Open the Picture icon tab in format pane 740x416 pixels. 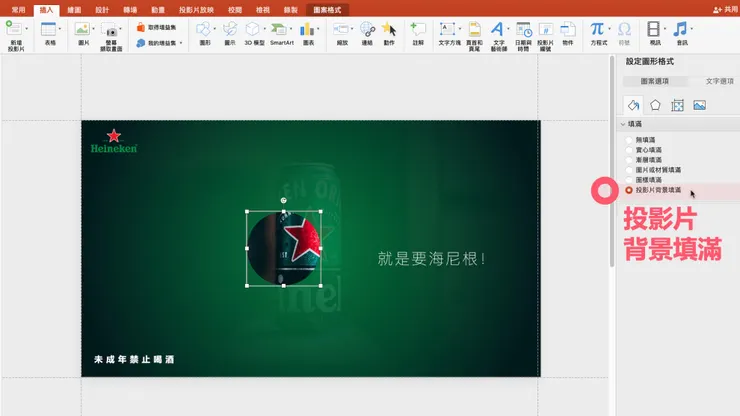click(699, 105)
